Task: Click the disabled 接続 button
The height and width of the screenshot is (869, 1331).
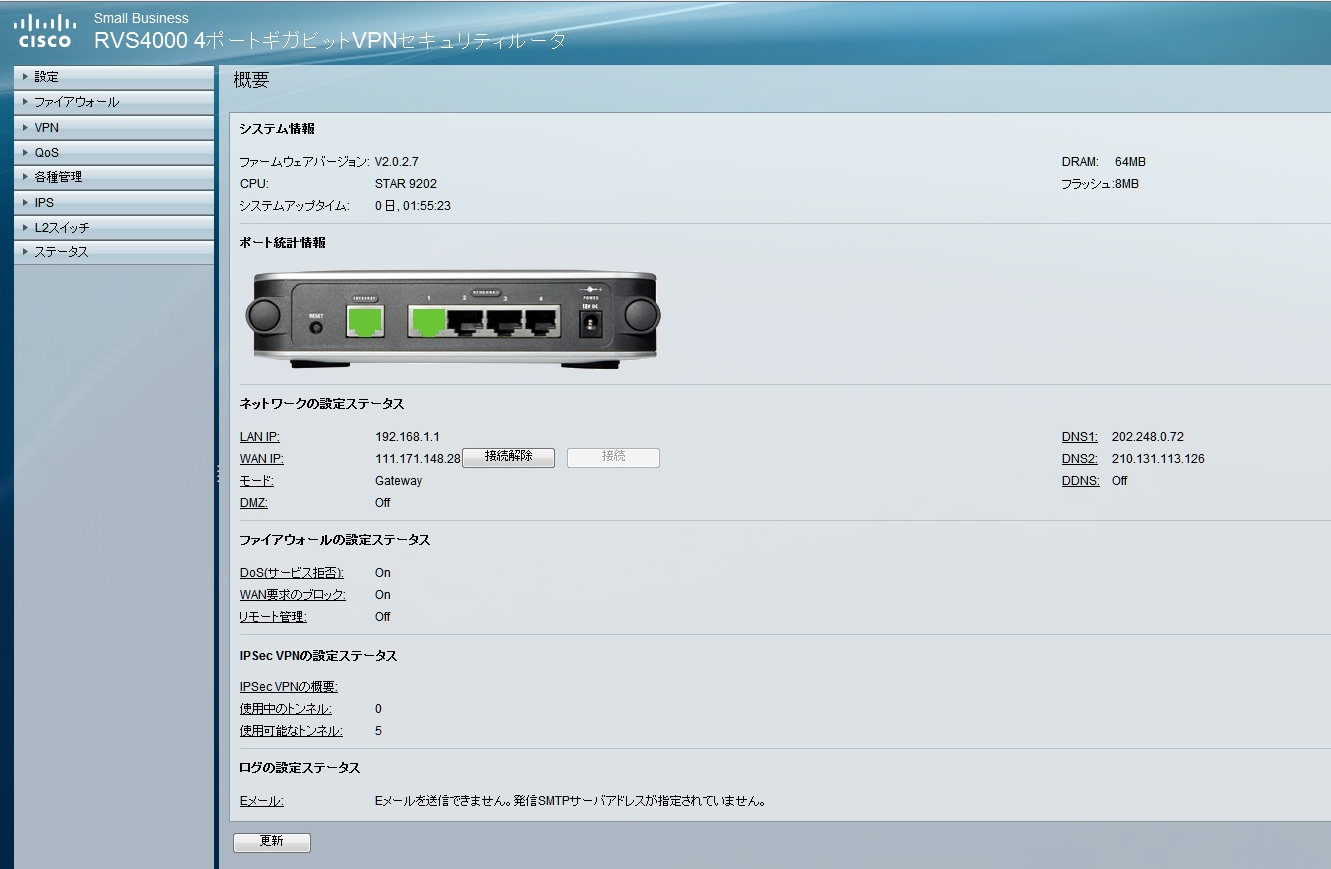Action: (x=613, y=457)
